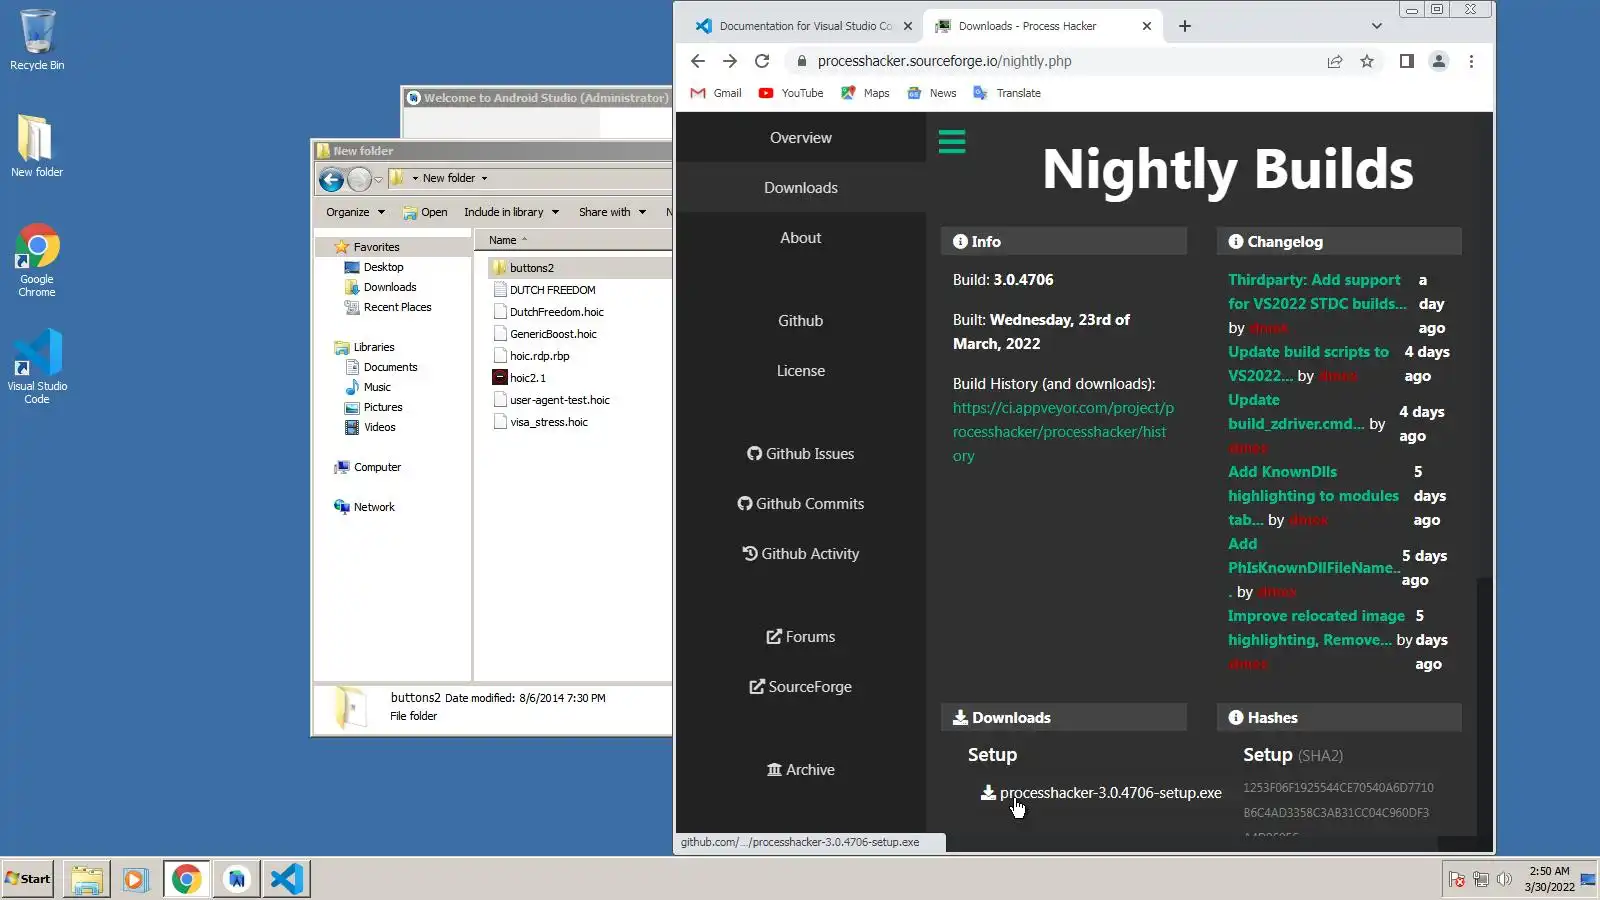Image resolution: width=1600 pixels, height=900 pixels.
Task: Launch Visual Studio Code desktop shortcut
Action: point(37,367)
